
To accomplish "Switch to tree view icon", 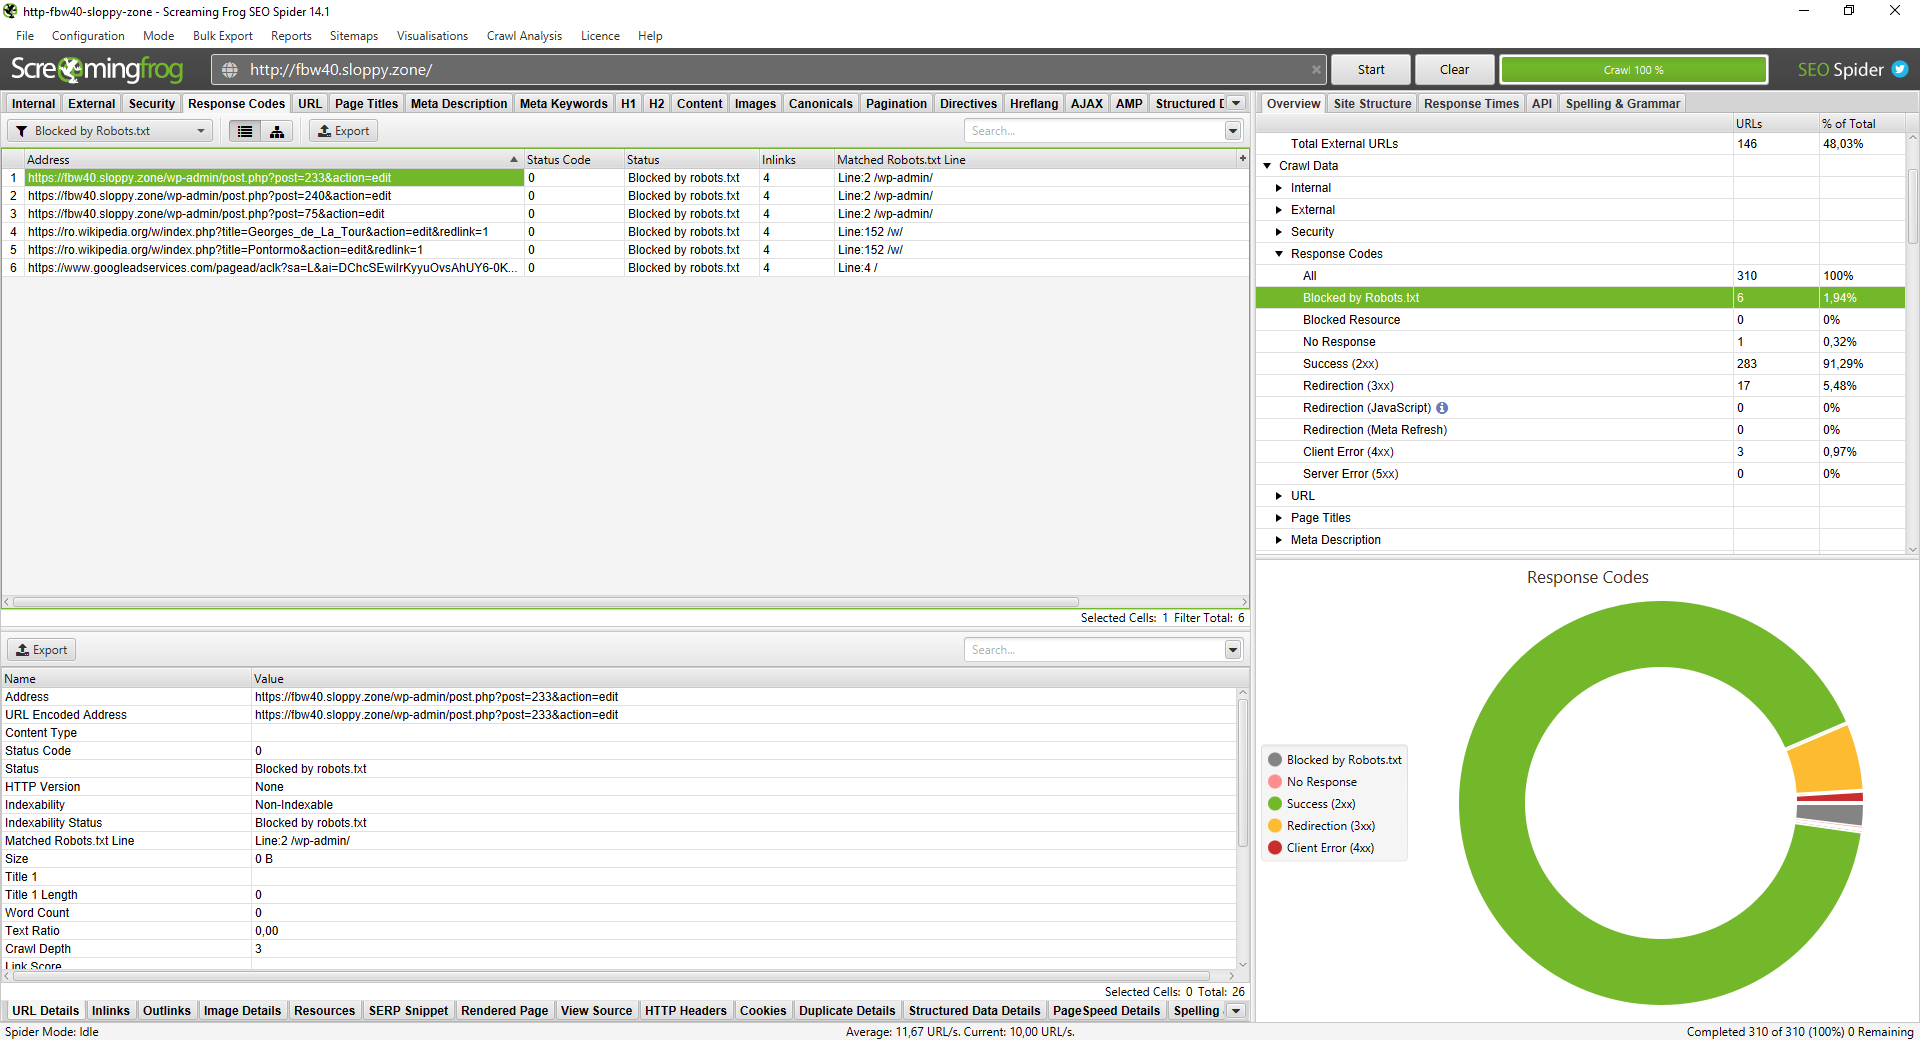I will 277,131.
